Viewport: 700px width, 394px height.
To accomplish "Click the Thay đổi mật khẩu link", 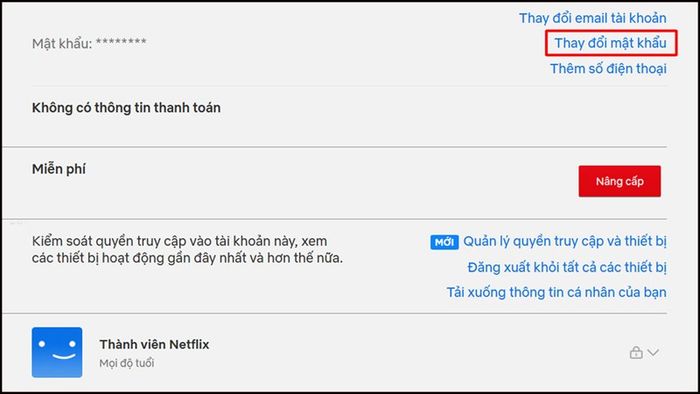I will tap(610, 43).
